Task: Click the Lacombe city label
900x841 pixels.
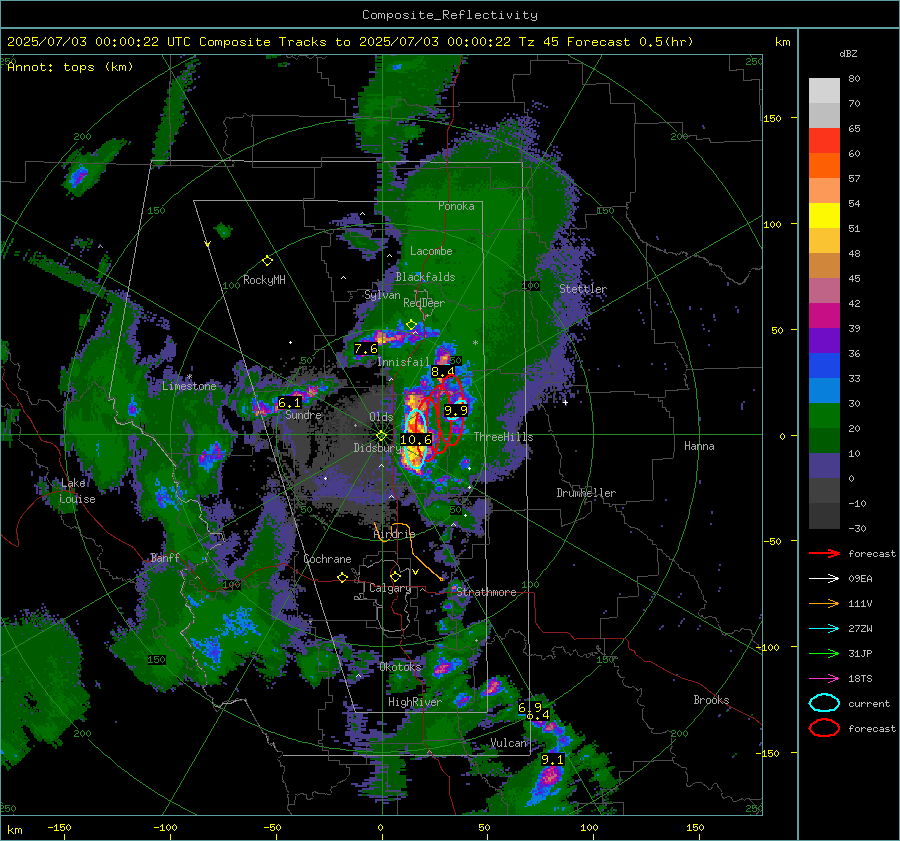Action: pyautogui.click(x=431, y=251)
